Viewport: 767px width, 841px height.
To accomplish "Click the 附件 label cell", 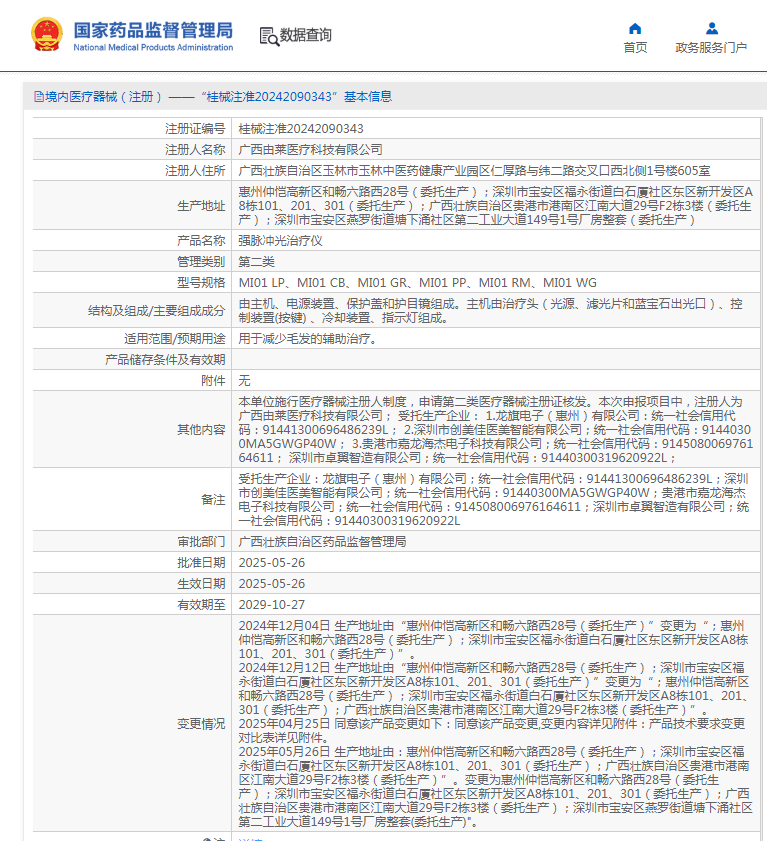I will point(132,380).
